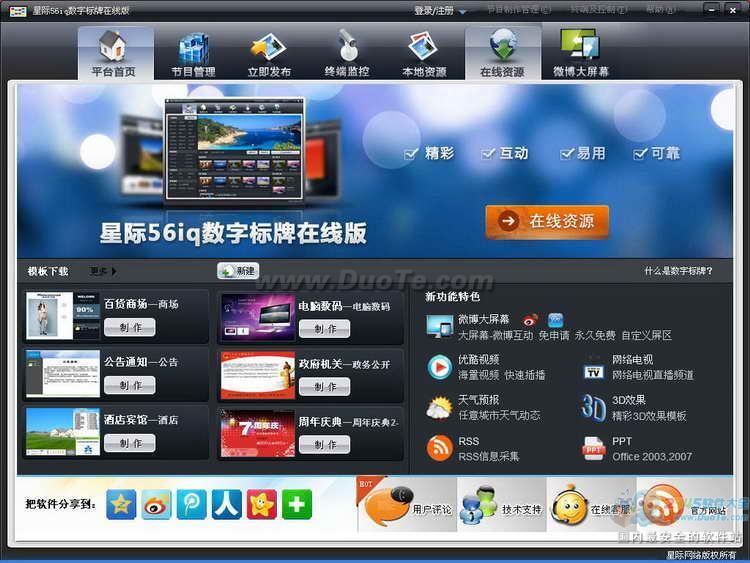The image size is (750, 563).
Task: Click the 网络电视直播频道 text
Action: 653,375
